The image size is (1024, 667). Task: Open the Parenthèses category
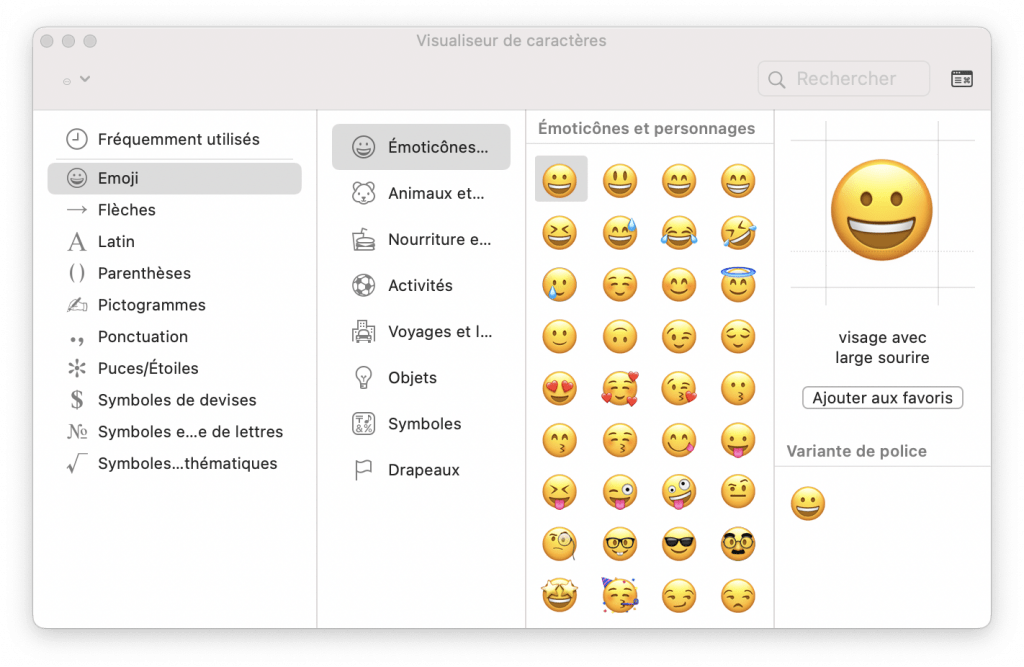click(x=174, y=273)
